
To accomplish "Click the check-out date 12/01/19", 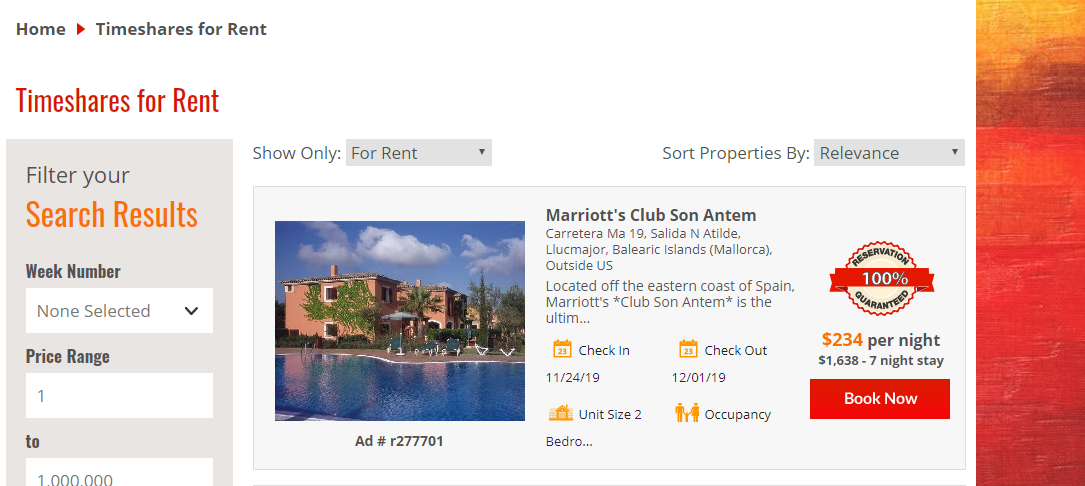I will pos(699,378).
